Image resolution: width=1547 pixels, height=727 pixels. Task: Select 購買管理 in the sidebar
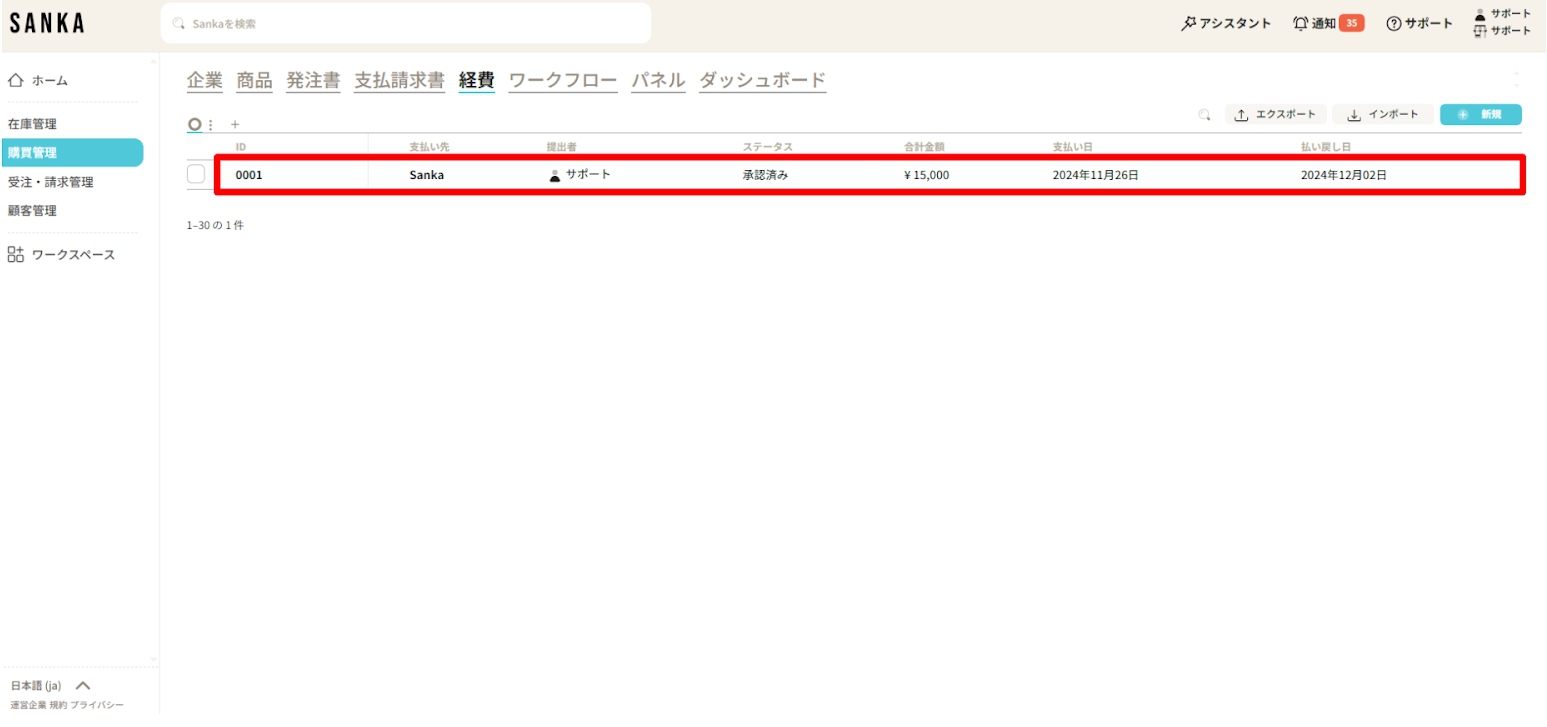(72, 153)
